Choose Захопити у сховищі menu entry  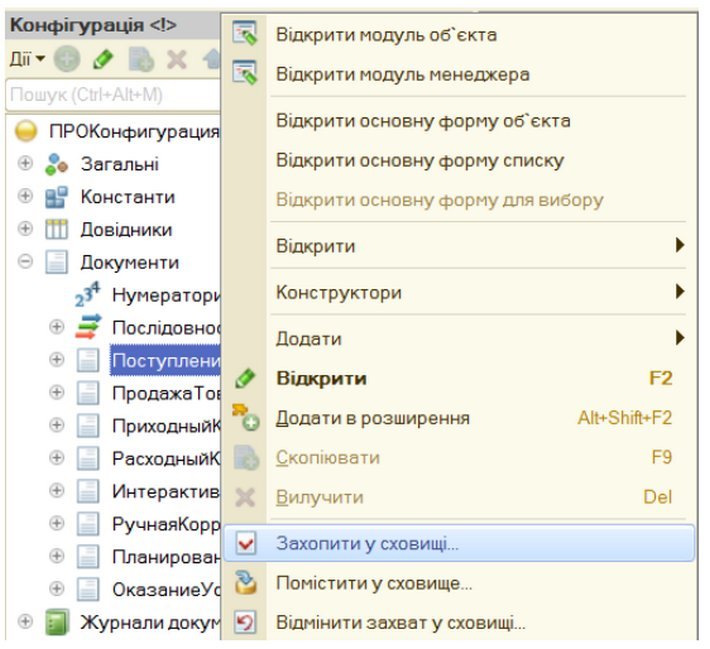[367, 545]
